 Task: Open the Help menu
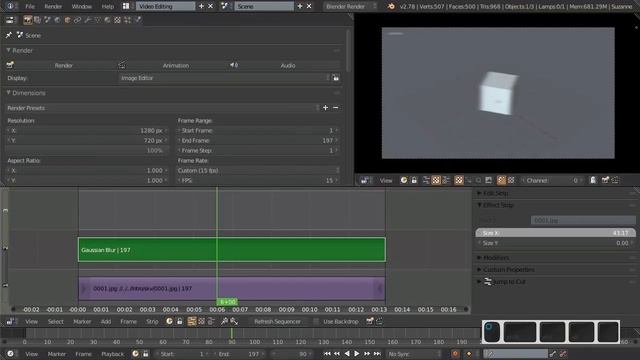(108, 6)
